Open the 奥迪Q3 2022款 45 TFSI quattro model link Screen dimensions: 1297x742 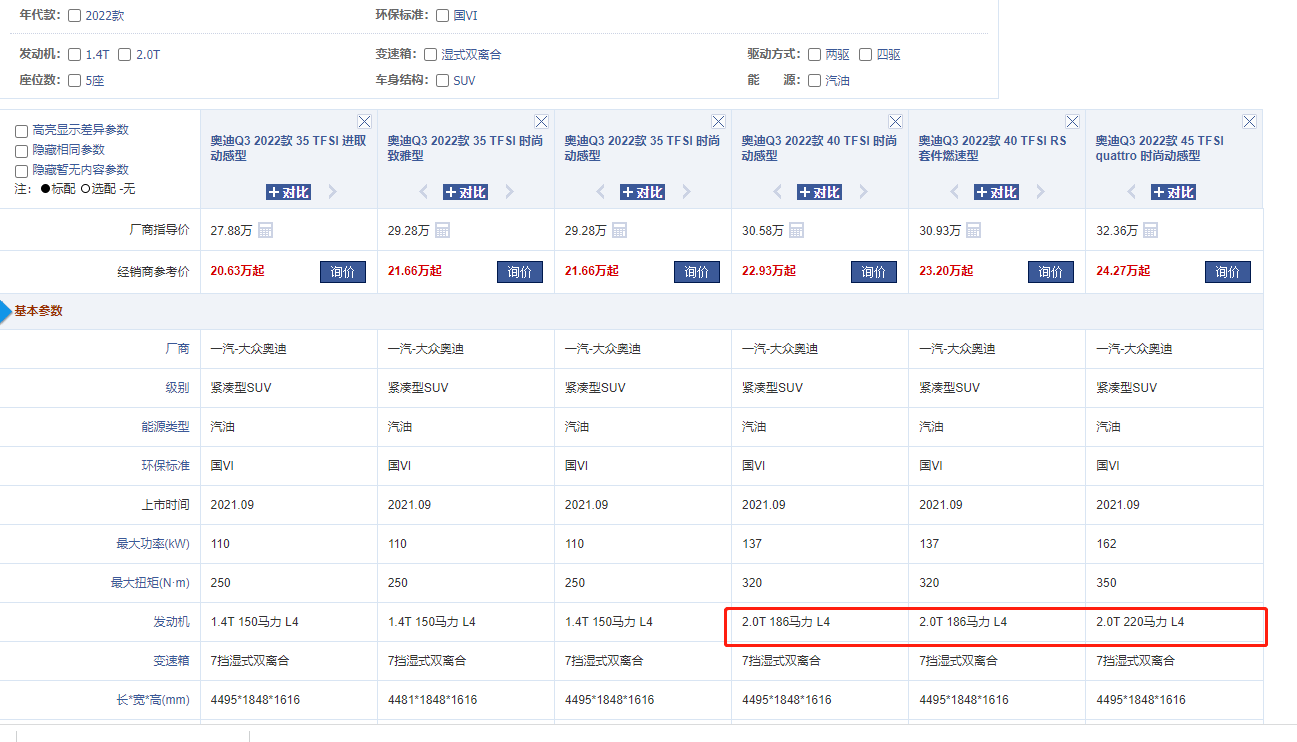(1162, 147)
